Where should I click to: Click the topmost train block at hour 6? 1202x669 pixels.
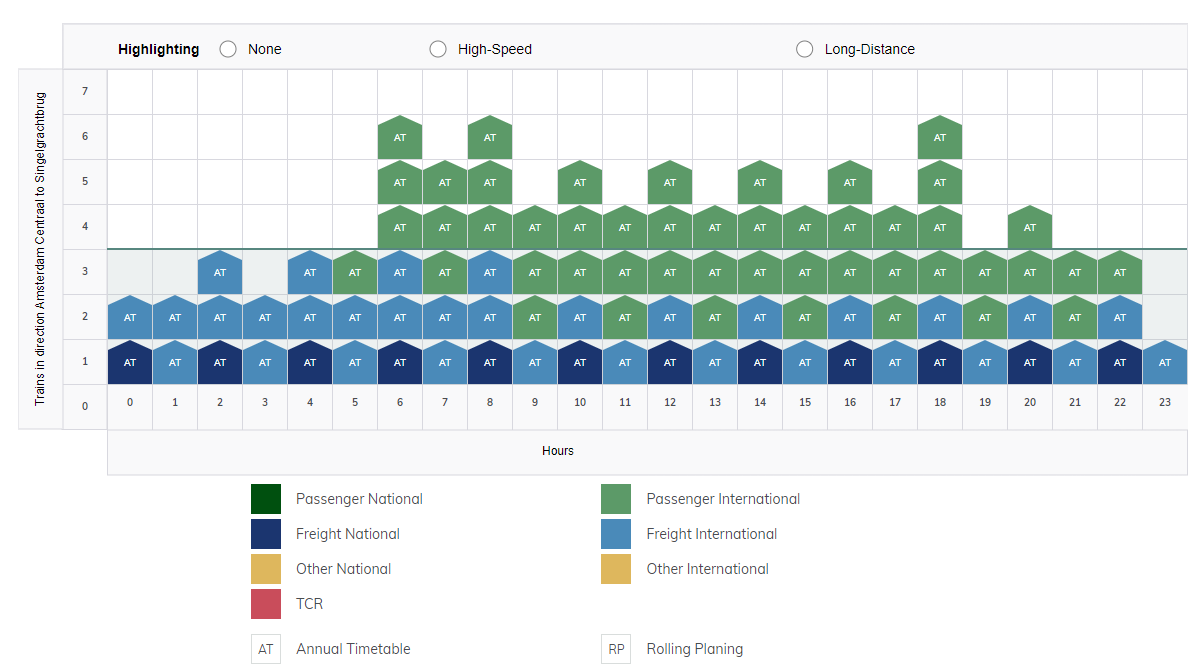tap(400, 138)
